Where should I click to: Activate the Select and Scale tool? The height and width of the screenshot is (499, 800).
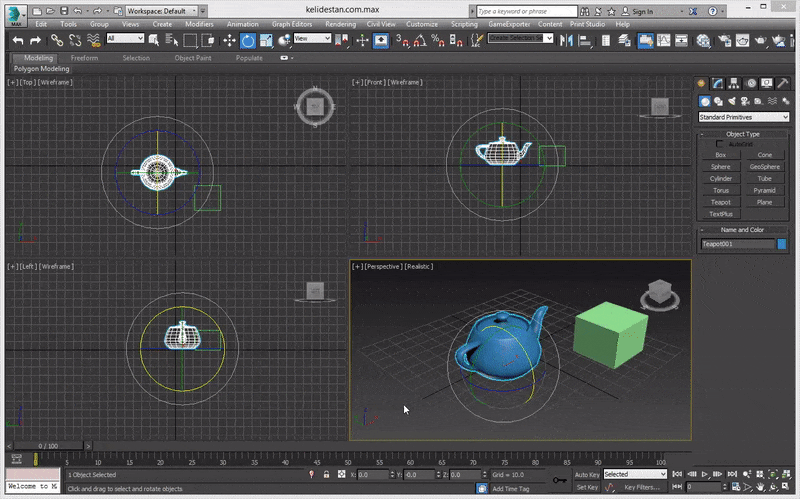[266, 40]
